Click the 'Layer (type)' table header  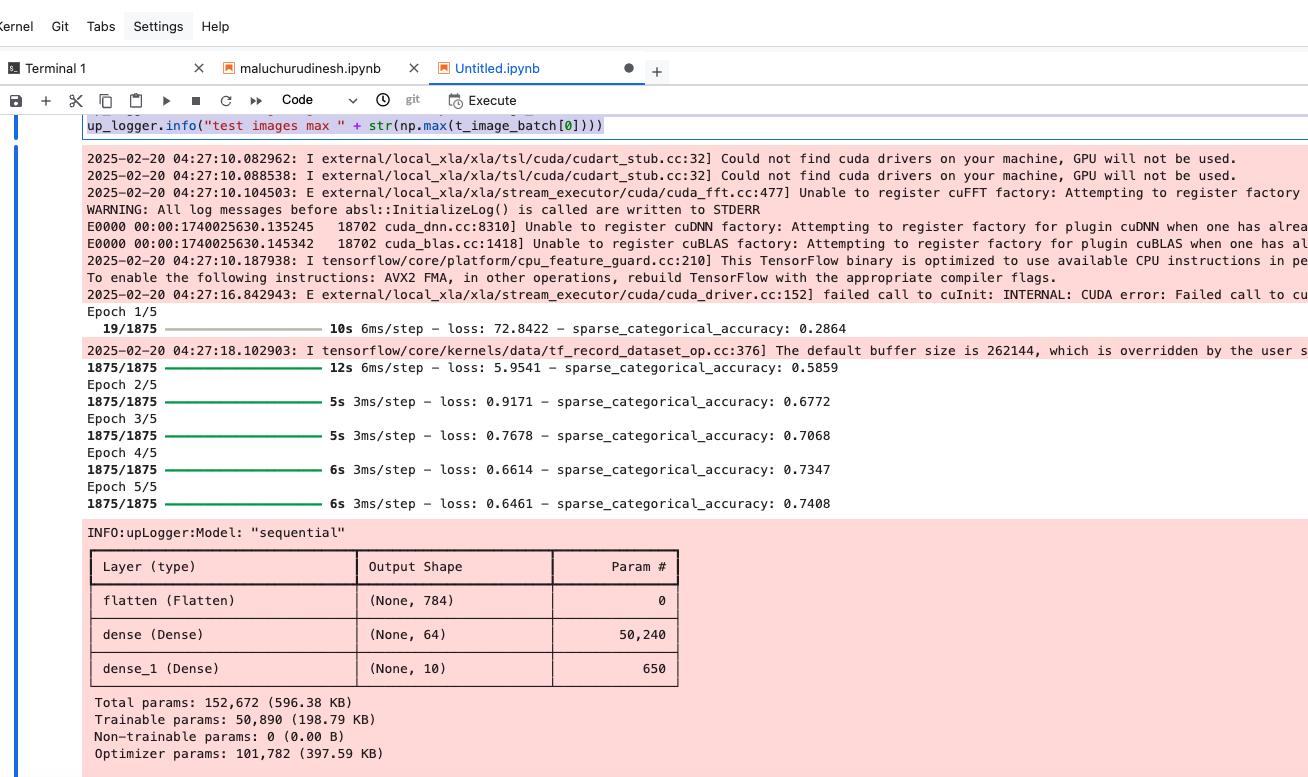[x=150, y=566]
